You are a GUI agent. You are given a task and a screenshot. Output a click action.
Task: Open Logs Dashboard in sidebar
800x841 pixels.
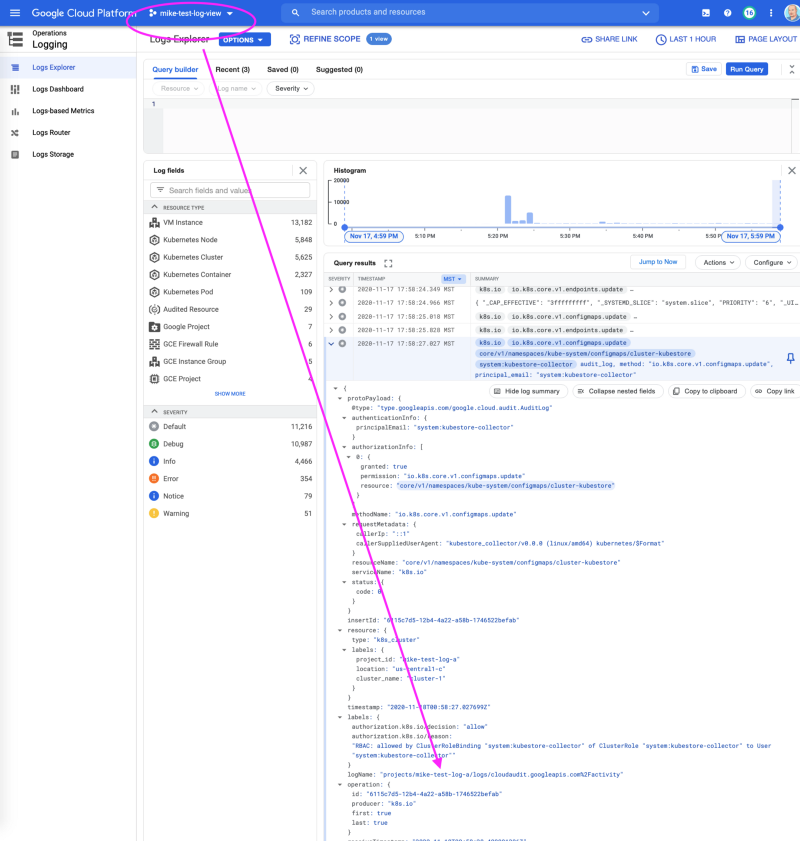pos(68,89)
